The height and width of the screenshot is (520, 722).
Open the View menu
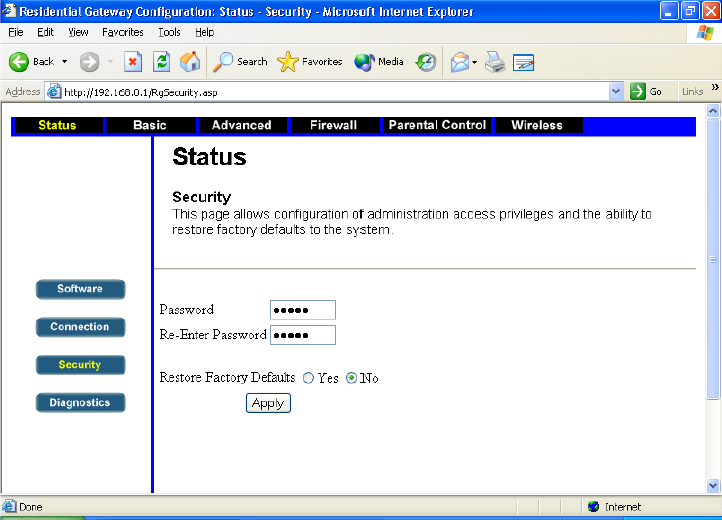pos(78,32)
